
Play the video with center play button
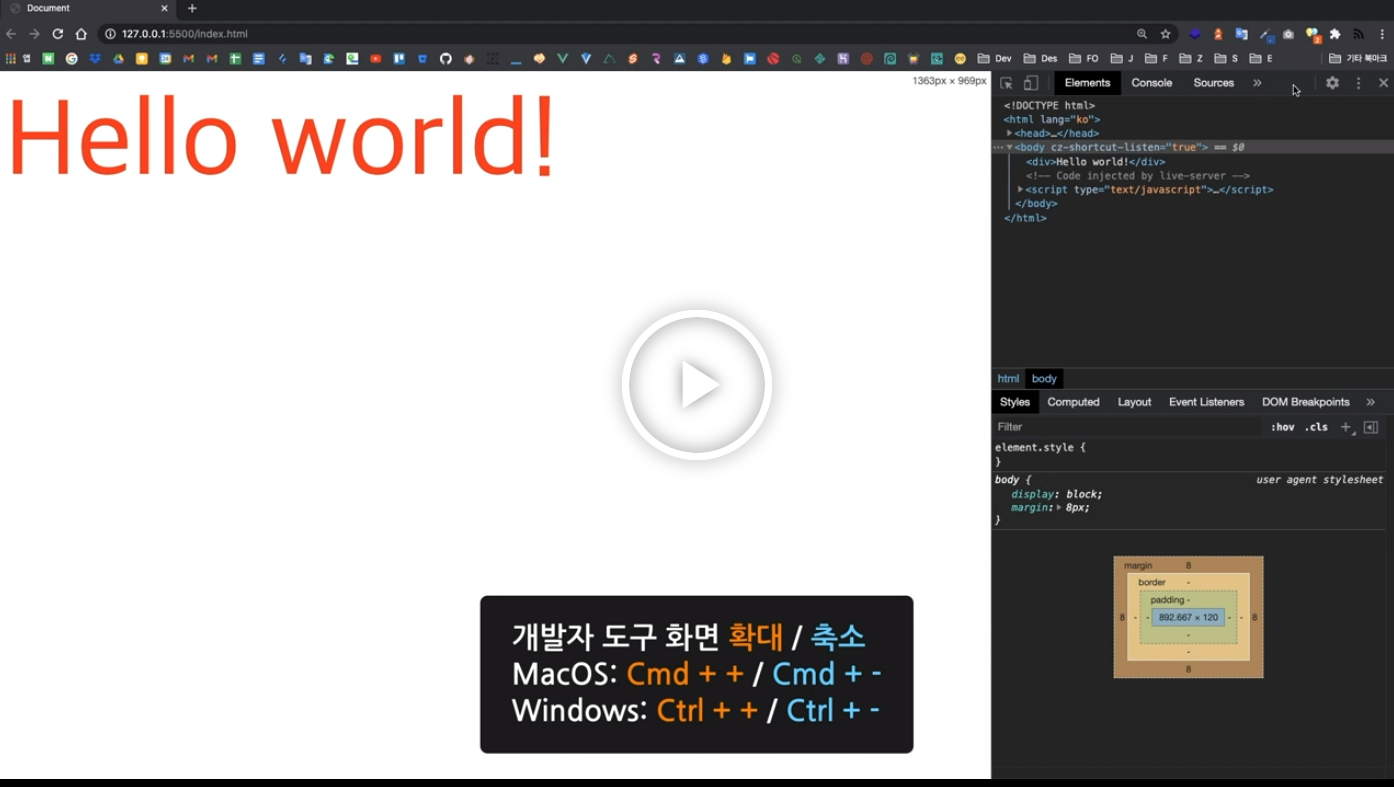pos(697,385)
